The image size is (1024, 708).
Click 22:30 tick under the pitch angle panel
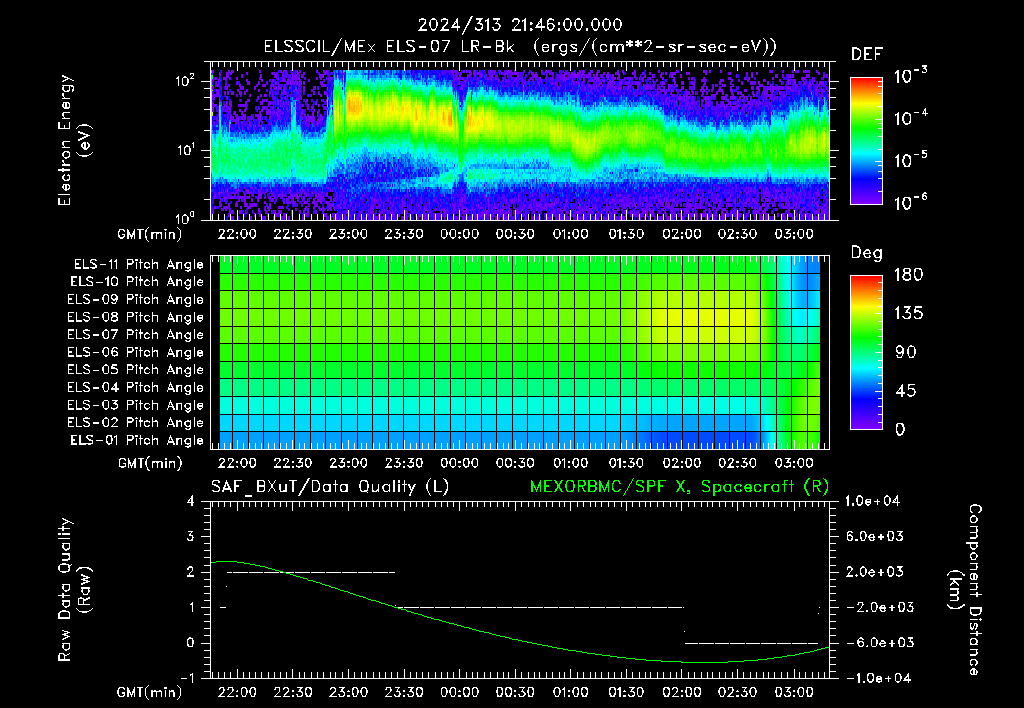[x=293, y=463]
